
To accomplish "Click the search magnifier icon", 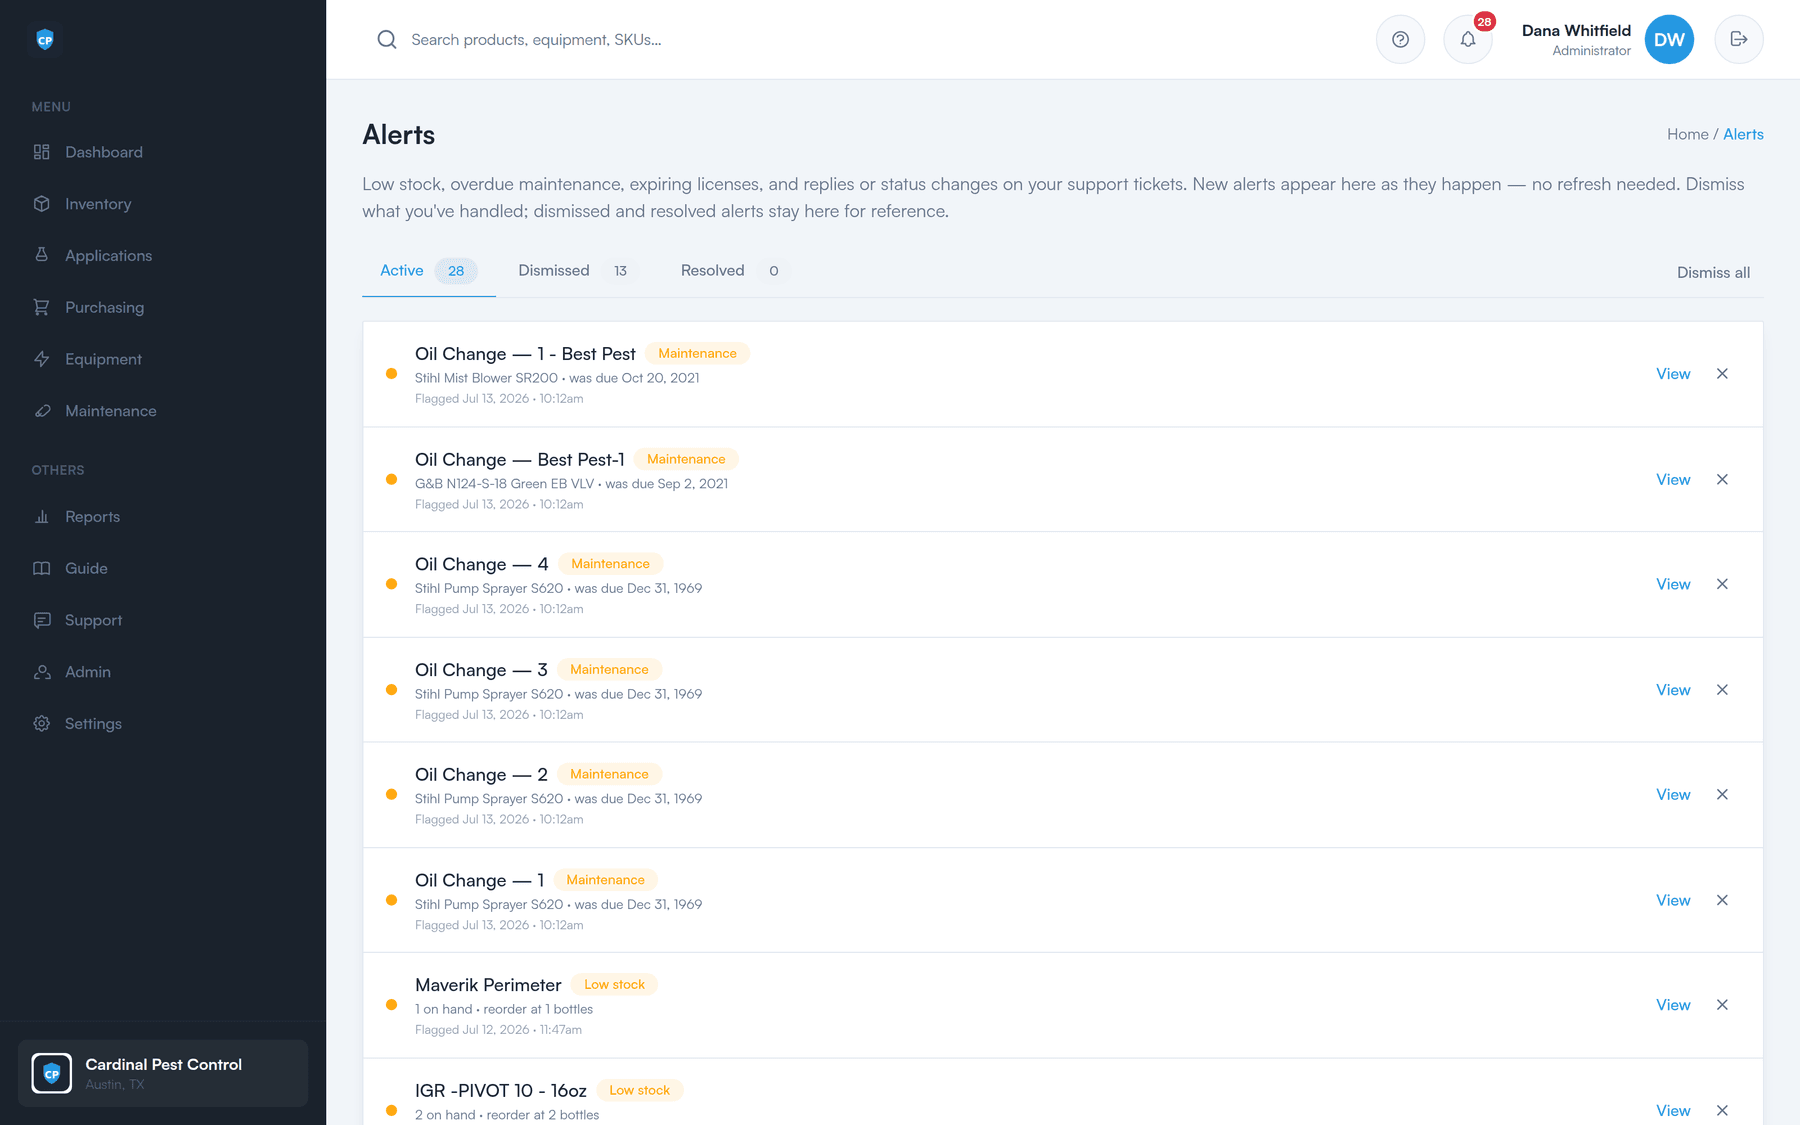I will tap(387, 40).
